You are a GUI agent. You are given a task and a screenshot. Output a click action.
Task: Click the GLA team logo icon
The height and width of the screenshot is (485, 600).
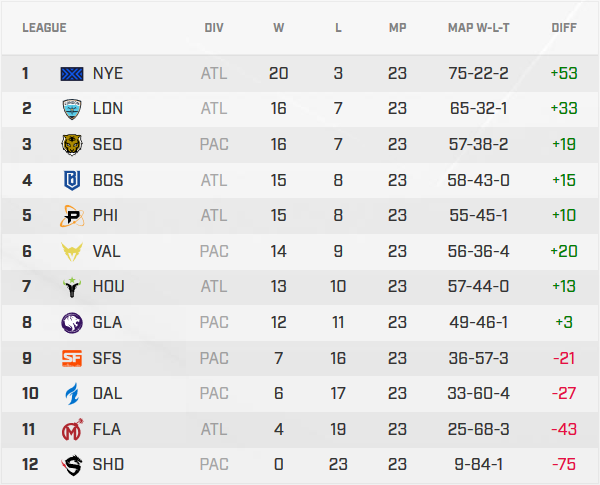73,323
